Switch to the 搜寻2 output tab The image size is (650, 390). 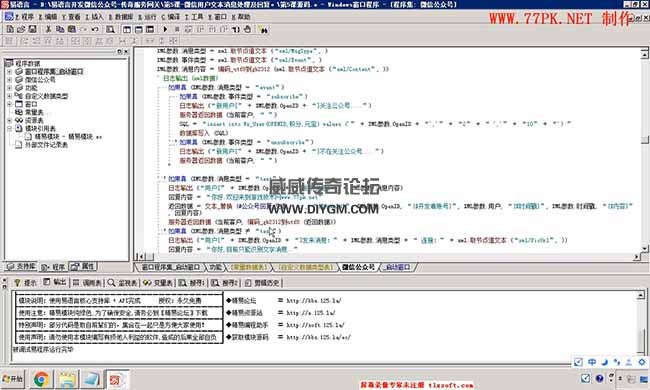(225, 283)
